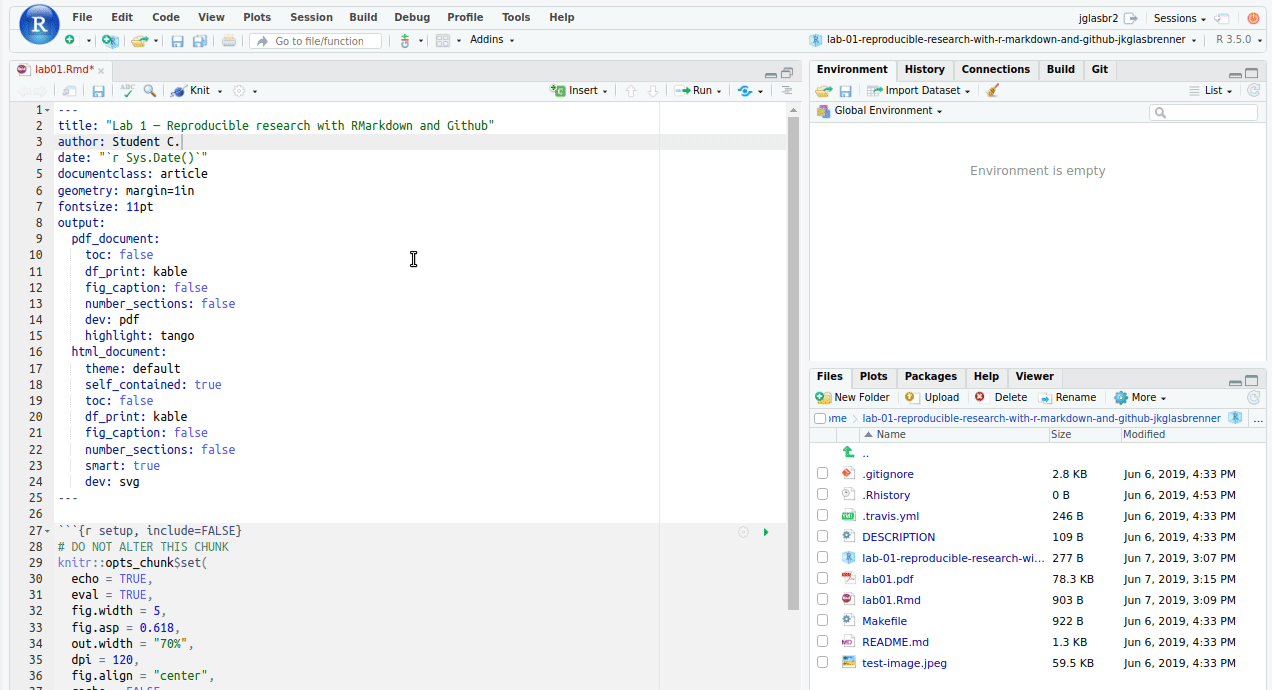The height and width of the screenshot is (690, 1272).
Task: Click the workspace panes grid icon
Action: [442, 41]
